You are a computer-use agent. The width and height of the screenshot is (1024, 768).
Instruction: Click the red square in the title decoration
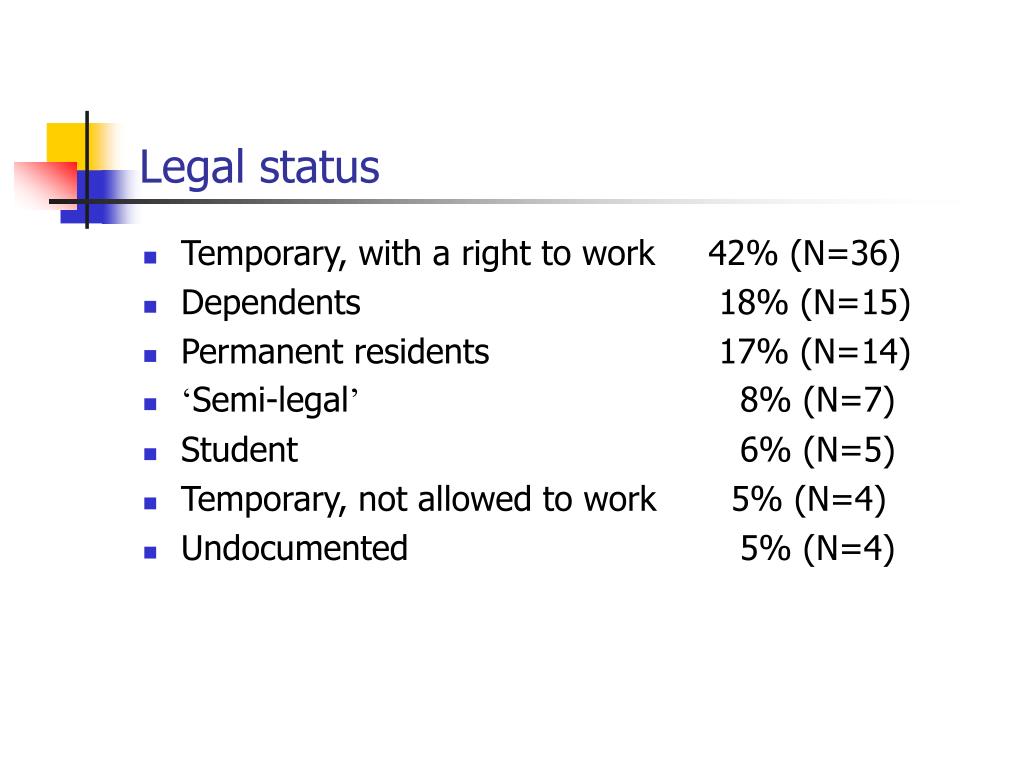pyautogui.click(x=46, y=185)
